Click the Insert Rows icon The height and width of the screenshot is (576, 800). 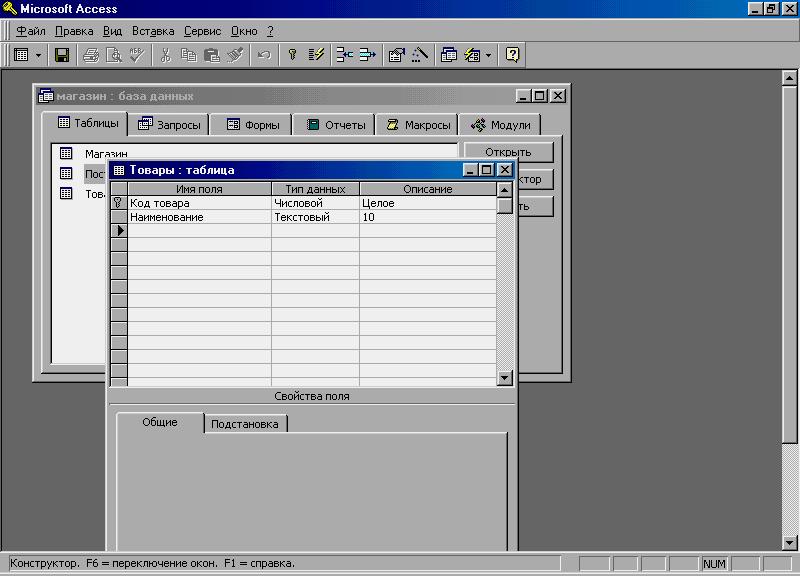[344, 55]
